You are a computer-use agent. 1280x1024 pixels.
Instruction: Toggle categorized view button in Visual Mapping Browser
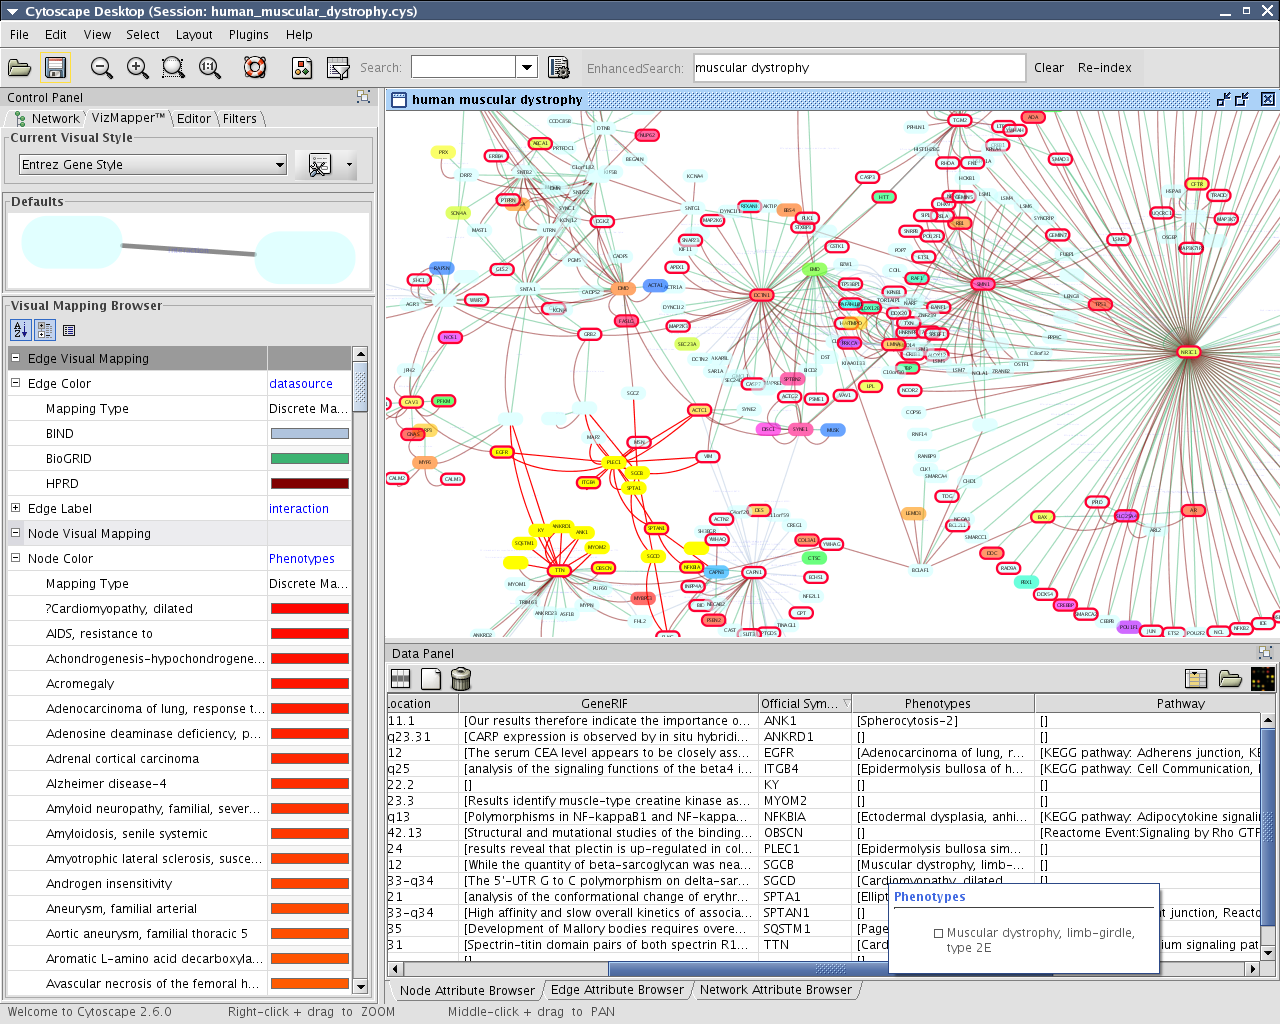[x=45, y=330]
